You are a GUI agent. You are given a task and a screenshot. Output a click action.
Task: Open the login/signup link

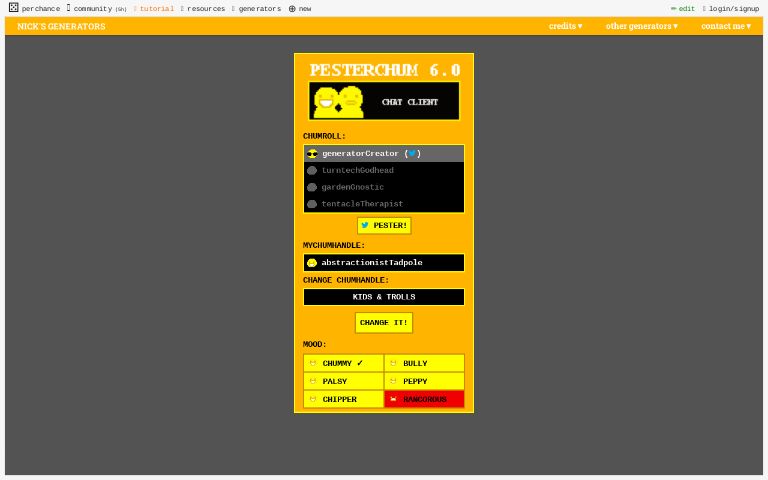pos(730,8)
